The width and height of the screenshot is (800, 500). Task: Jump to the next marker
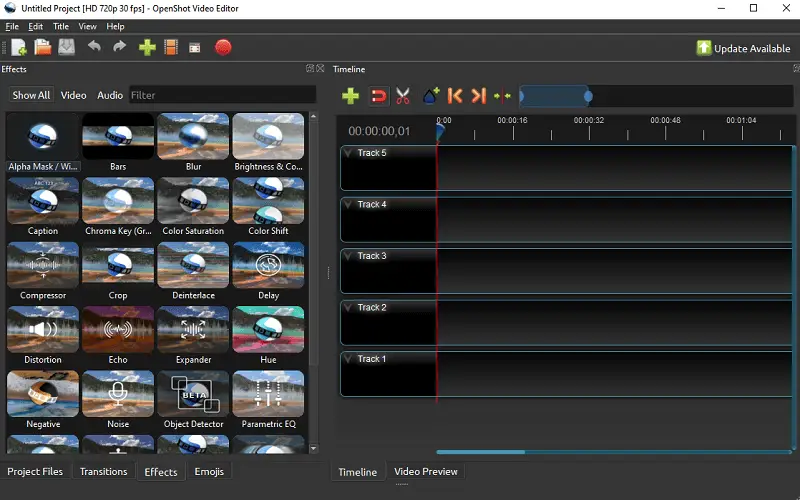point(478,95)
